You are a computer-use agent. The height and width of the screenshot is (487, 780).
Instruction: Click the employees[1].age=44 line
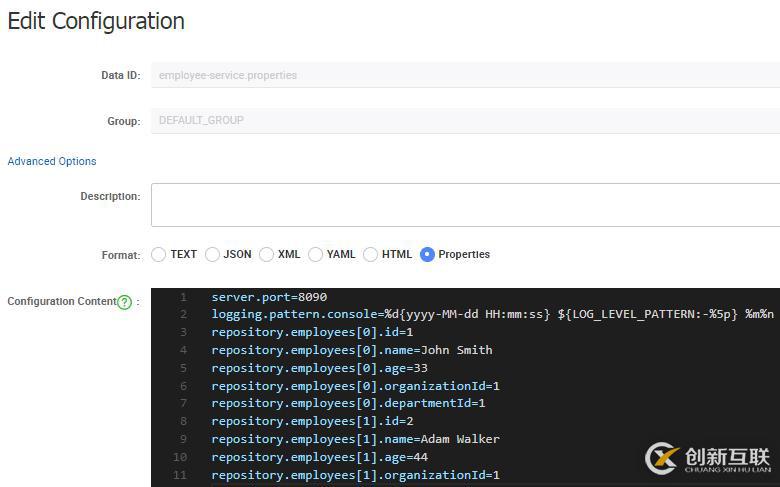(x=319, y=457)
